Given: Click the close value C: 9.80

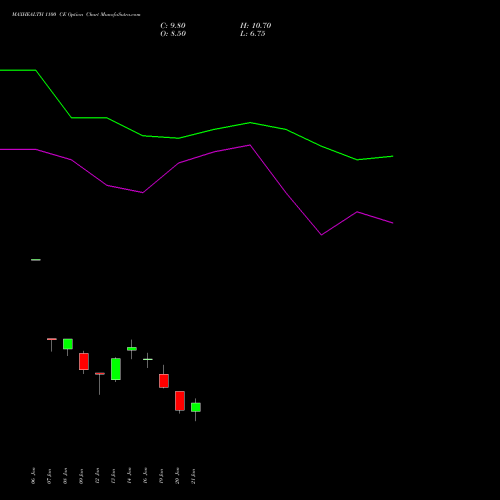Looking at the screenshot, I should click(173, 26).
